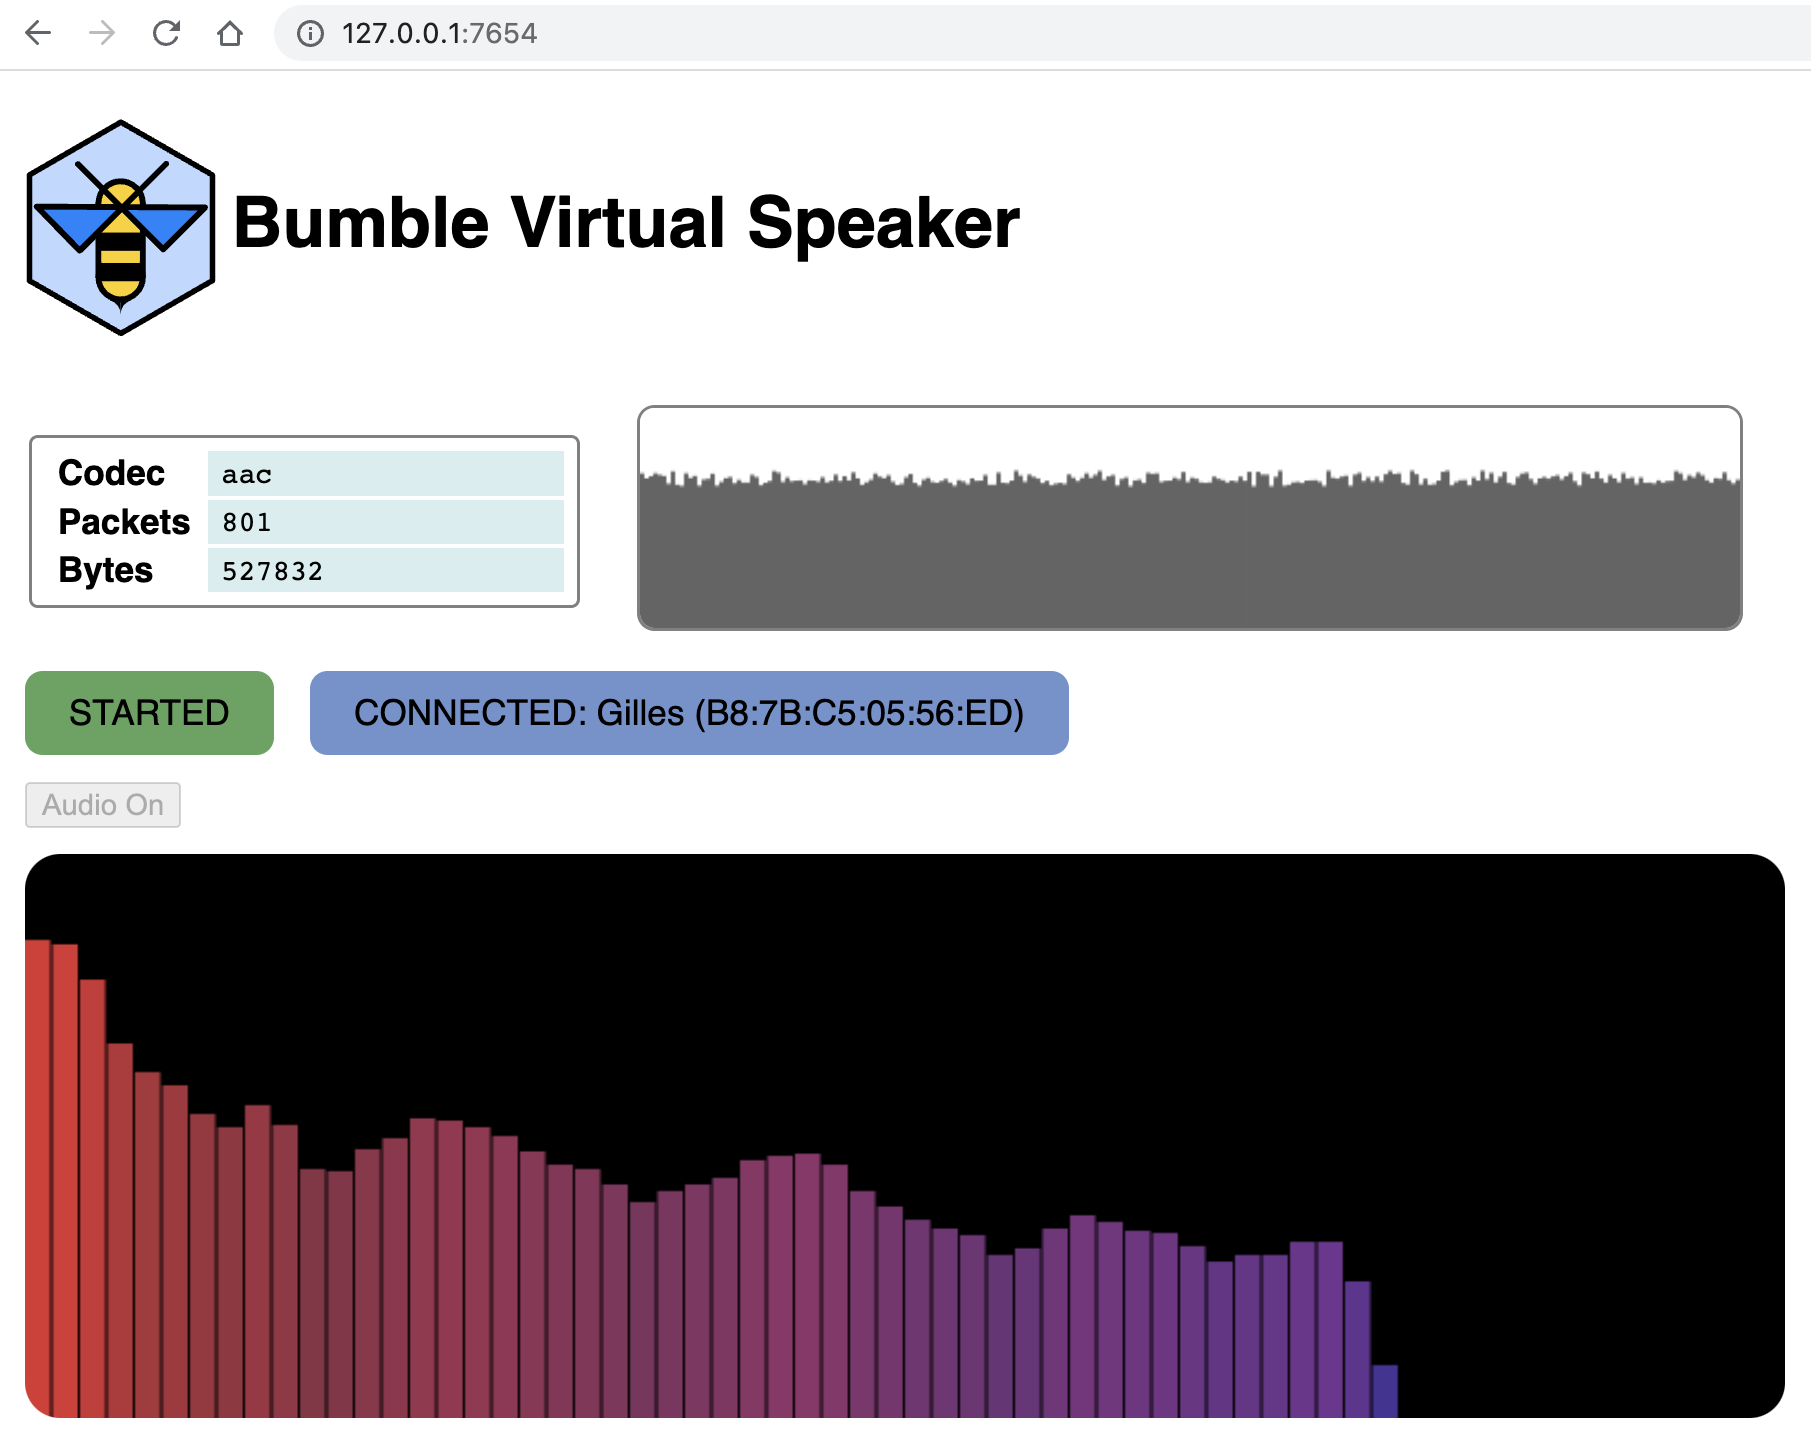Click the Bumble bee hexagon logo
This screenshot has width=1811, height=1449.
click(121, 228)
